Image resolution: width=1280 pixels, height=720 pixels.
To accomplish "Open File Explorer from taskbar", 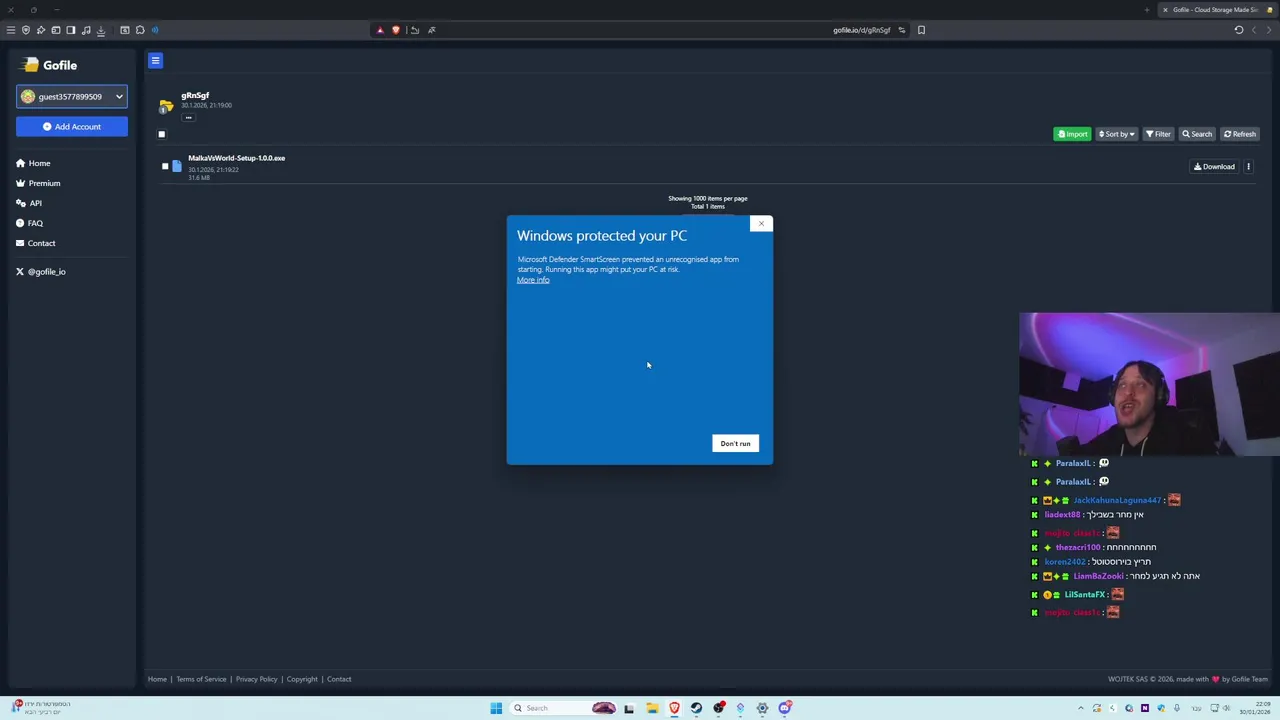I will 652,708.
